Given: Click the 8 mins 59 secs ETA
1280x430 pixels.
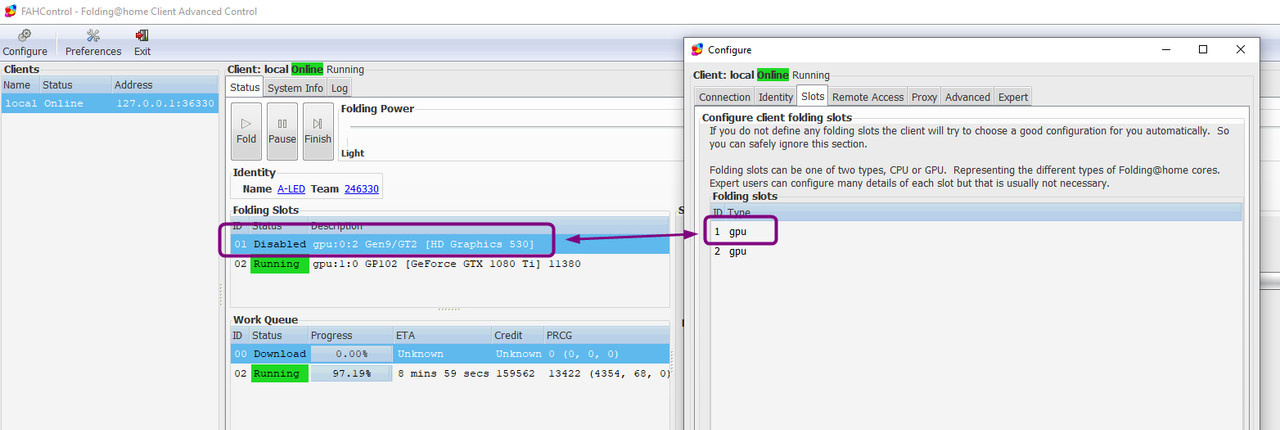Looking at the screenshot, I should 441,374.
